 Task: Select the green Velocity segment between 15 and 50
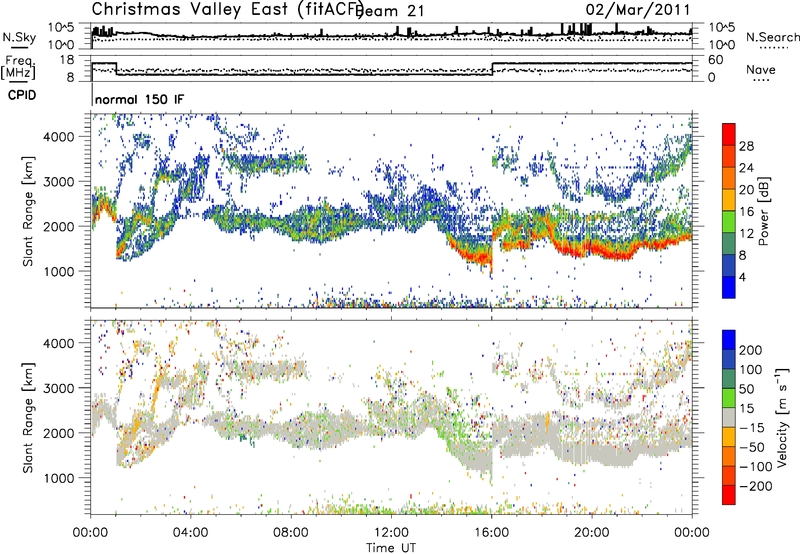[x=729, y=398]
